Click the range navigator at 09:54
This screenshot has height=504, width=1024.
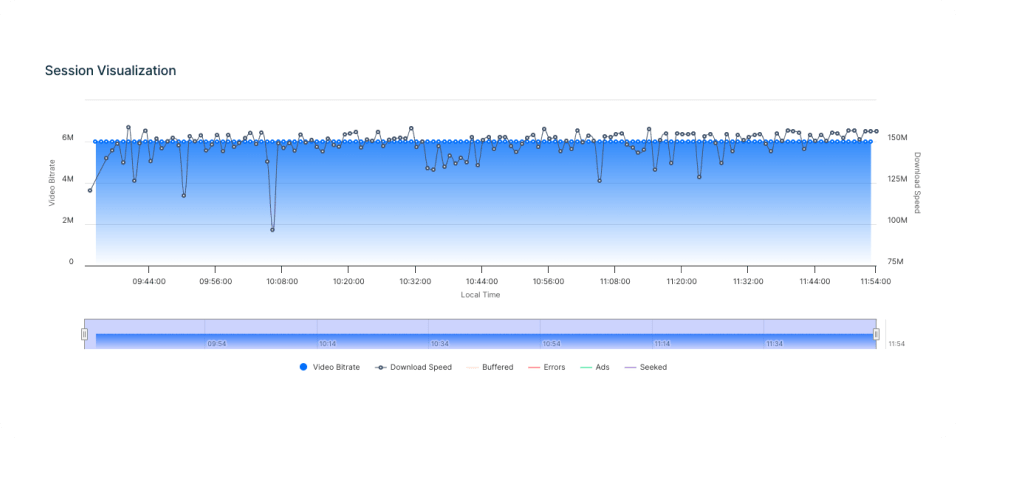[x=216, y=343]
